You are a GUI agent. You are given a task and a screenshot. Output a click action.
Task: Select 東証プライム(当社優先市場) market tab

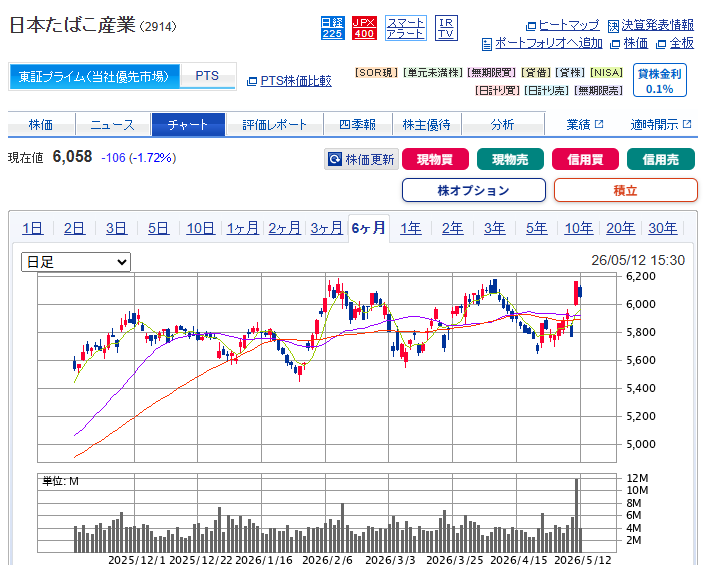click(94, 77)
